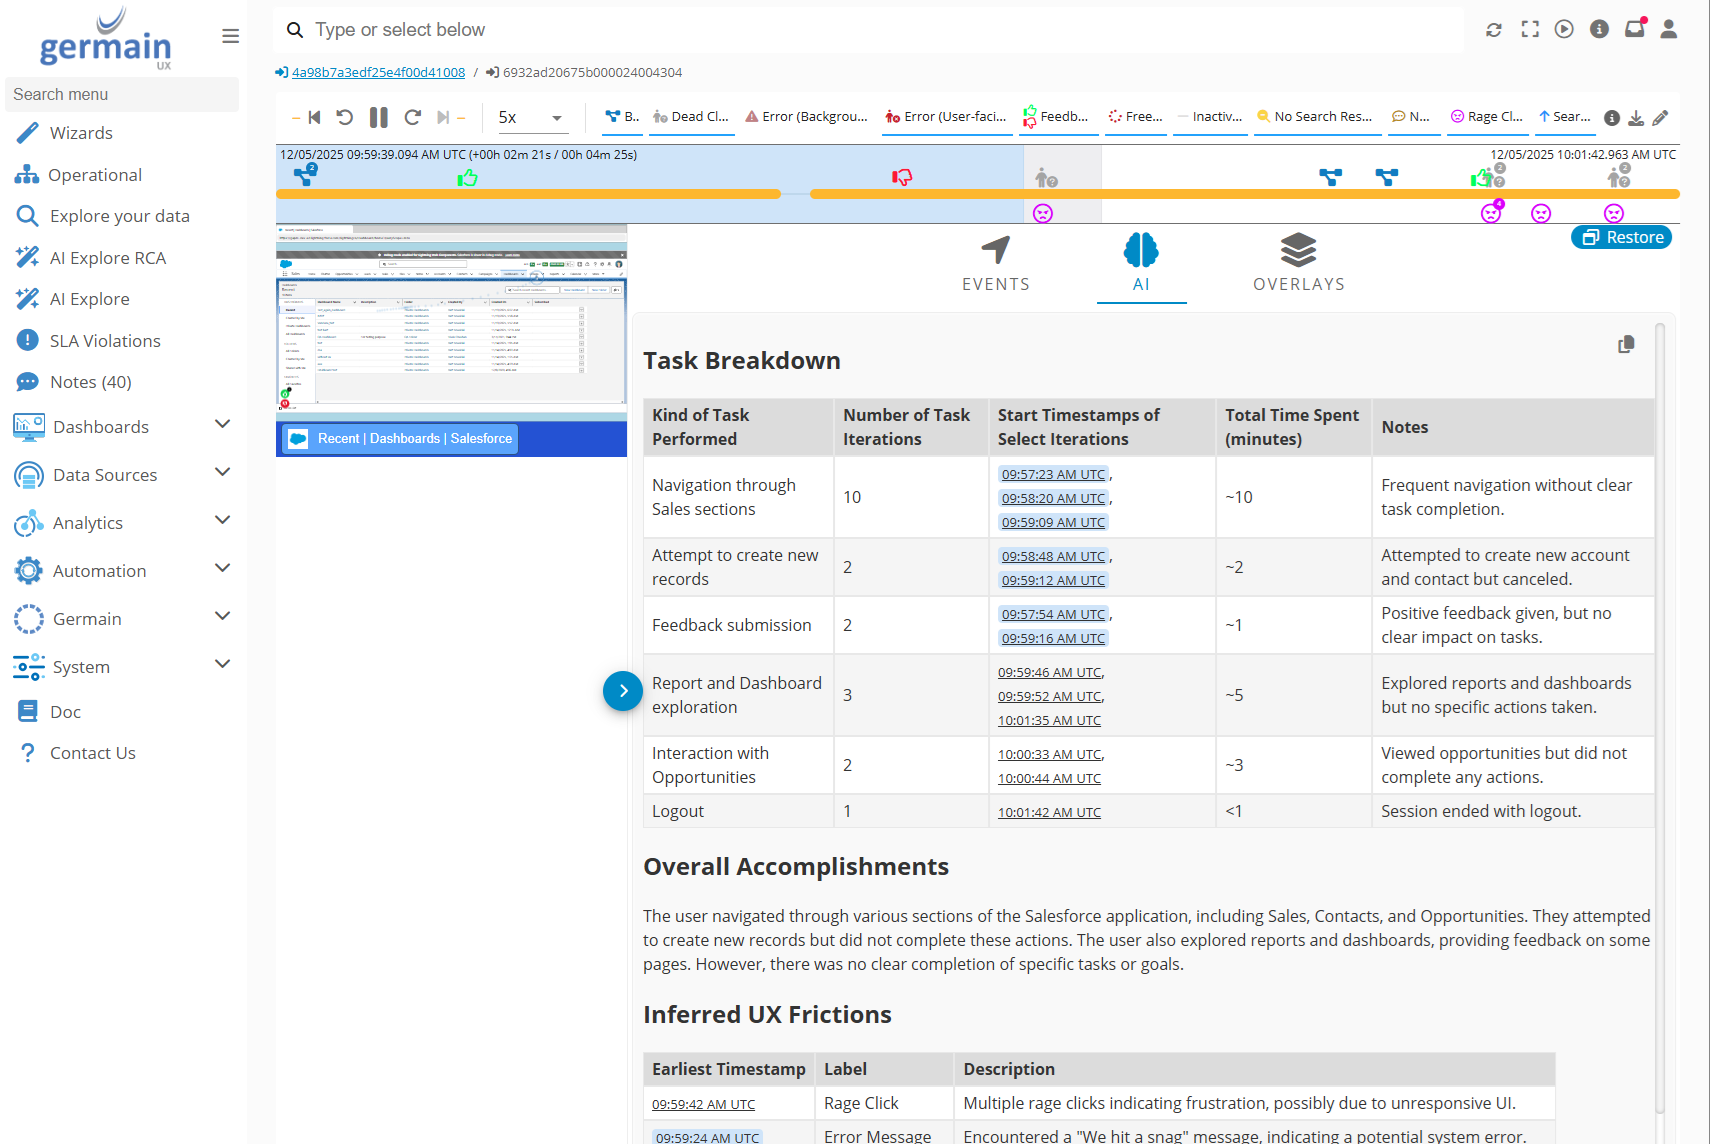Switch to the OVERLAYS tab

(1298, 264)
